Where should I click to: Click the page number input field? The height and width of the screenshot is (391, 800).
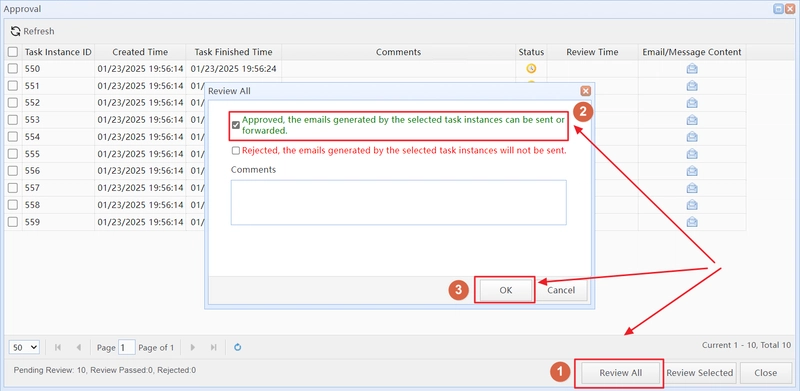[127, 348]
